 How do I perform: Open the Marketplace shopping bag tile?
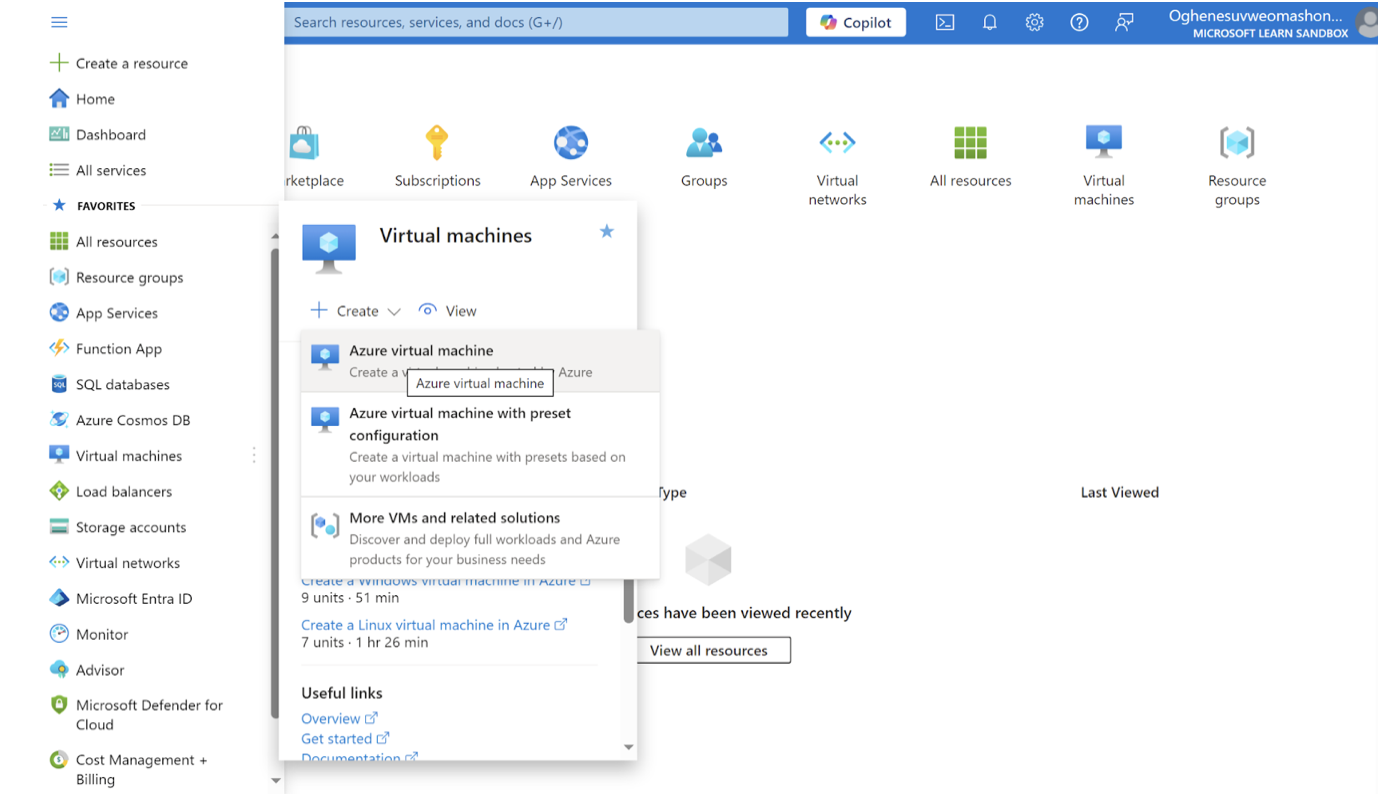pos(304,143)
